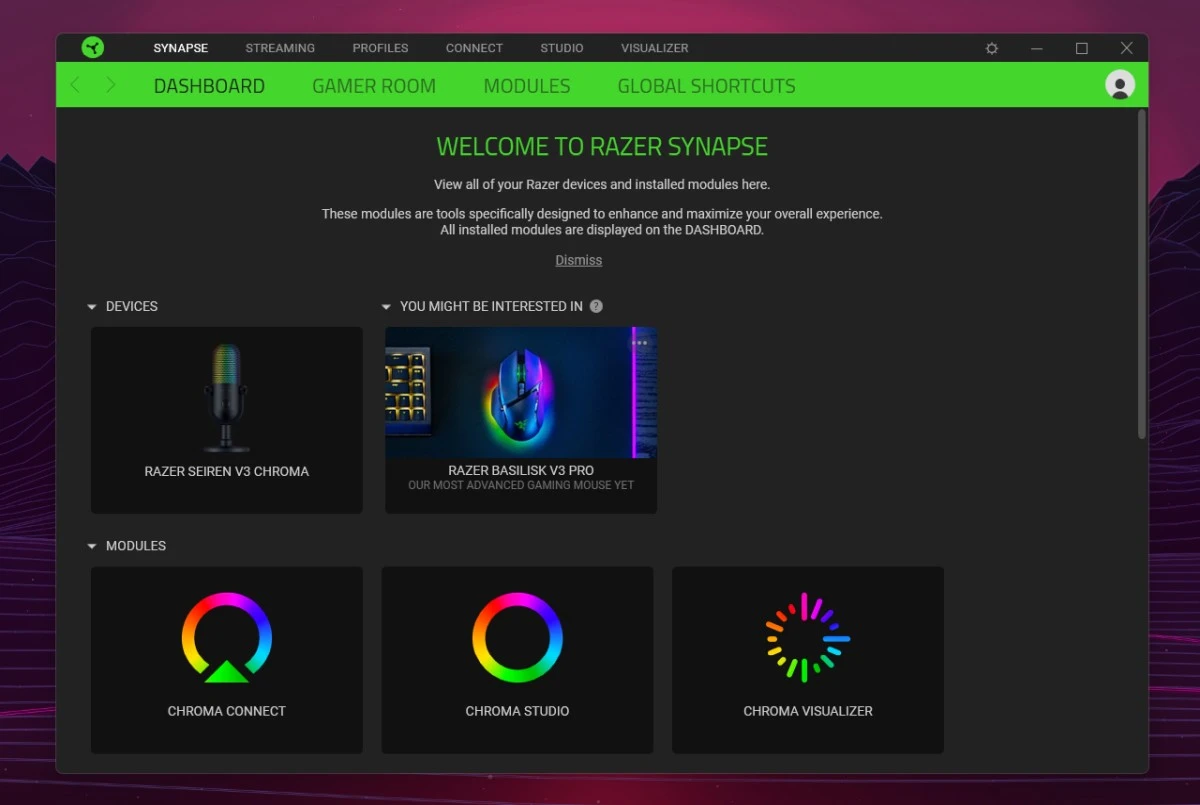Open the settings gear icon
Viewport: 1200px width, 805px height.
click(991, 48)
